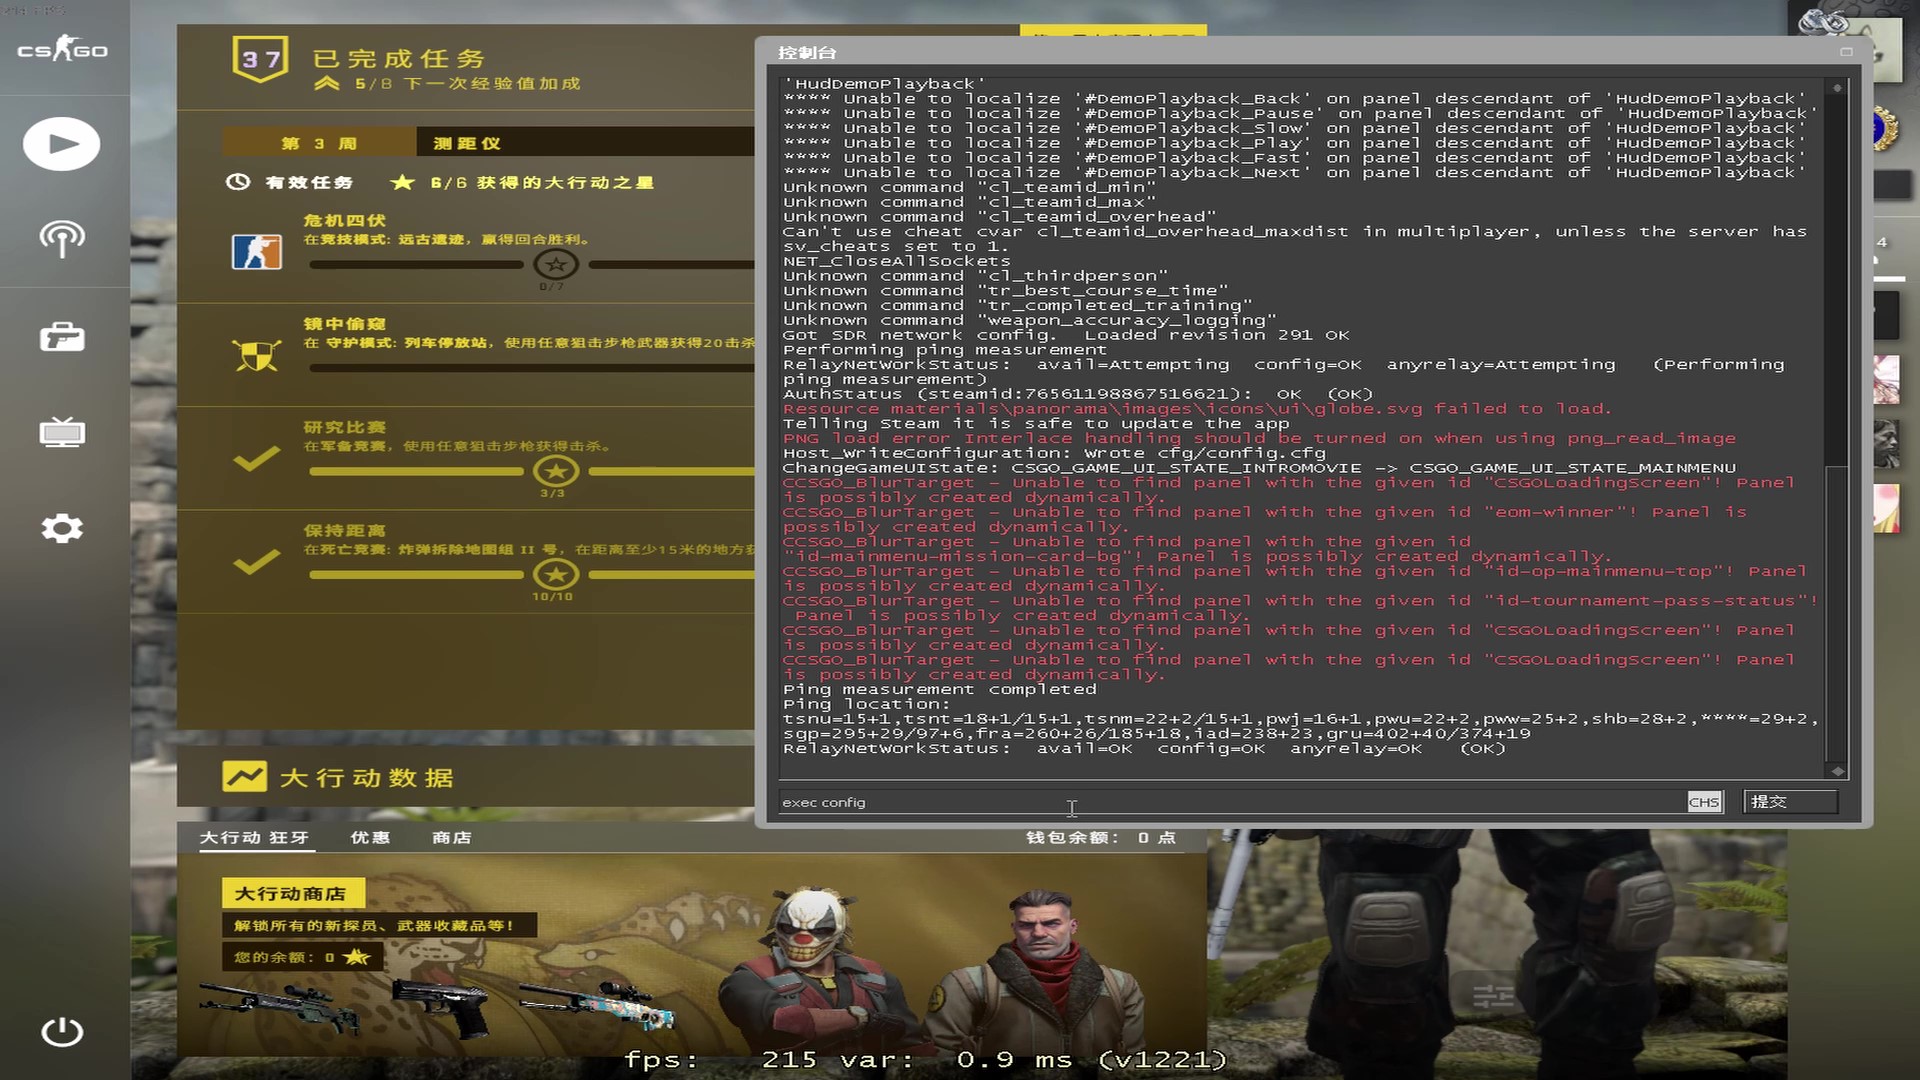Select the 大行动 狂牙 tab

(x=254, y=838)
